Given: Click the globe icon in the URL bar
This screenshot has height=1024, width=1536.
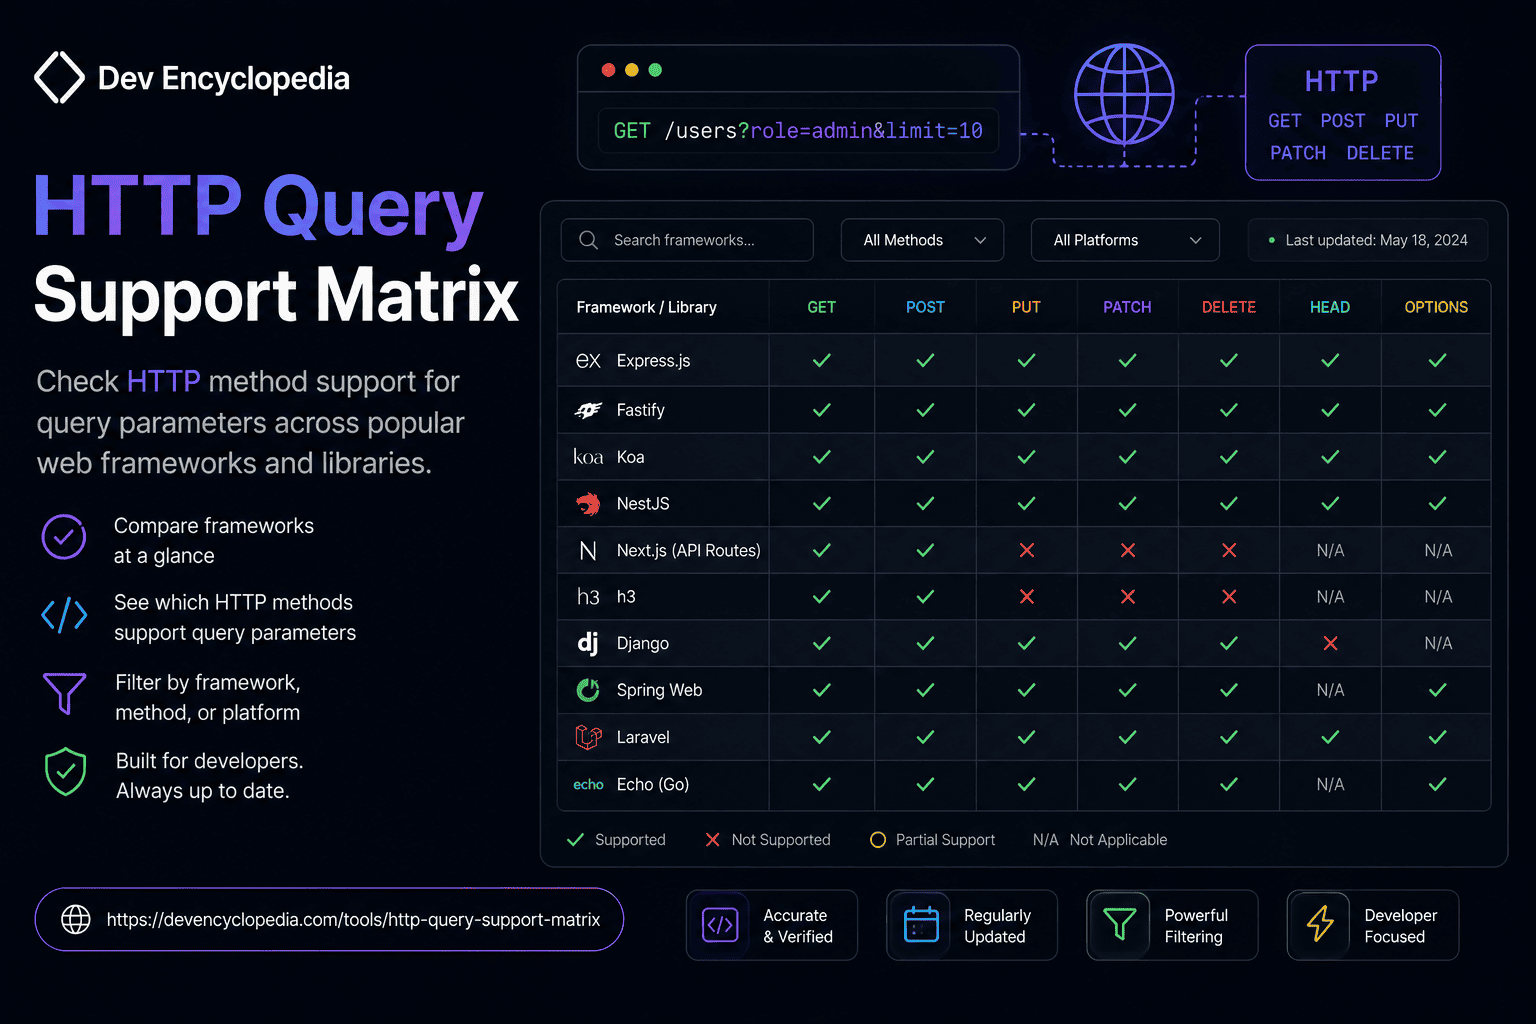Looking at the screenshot, I should [76, 919].
